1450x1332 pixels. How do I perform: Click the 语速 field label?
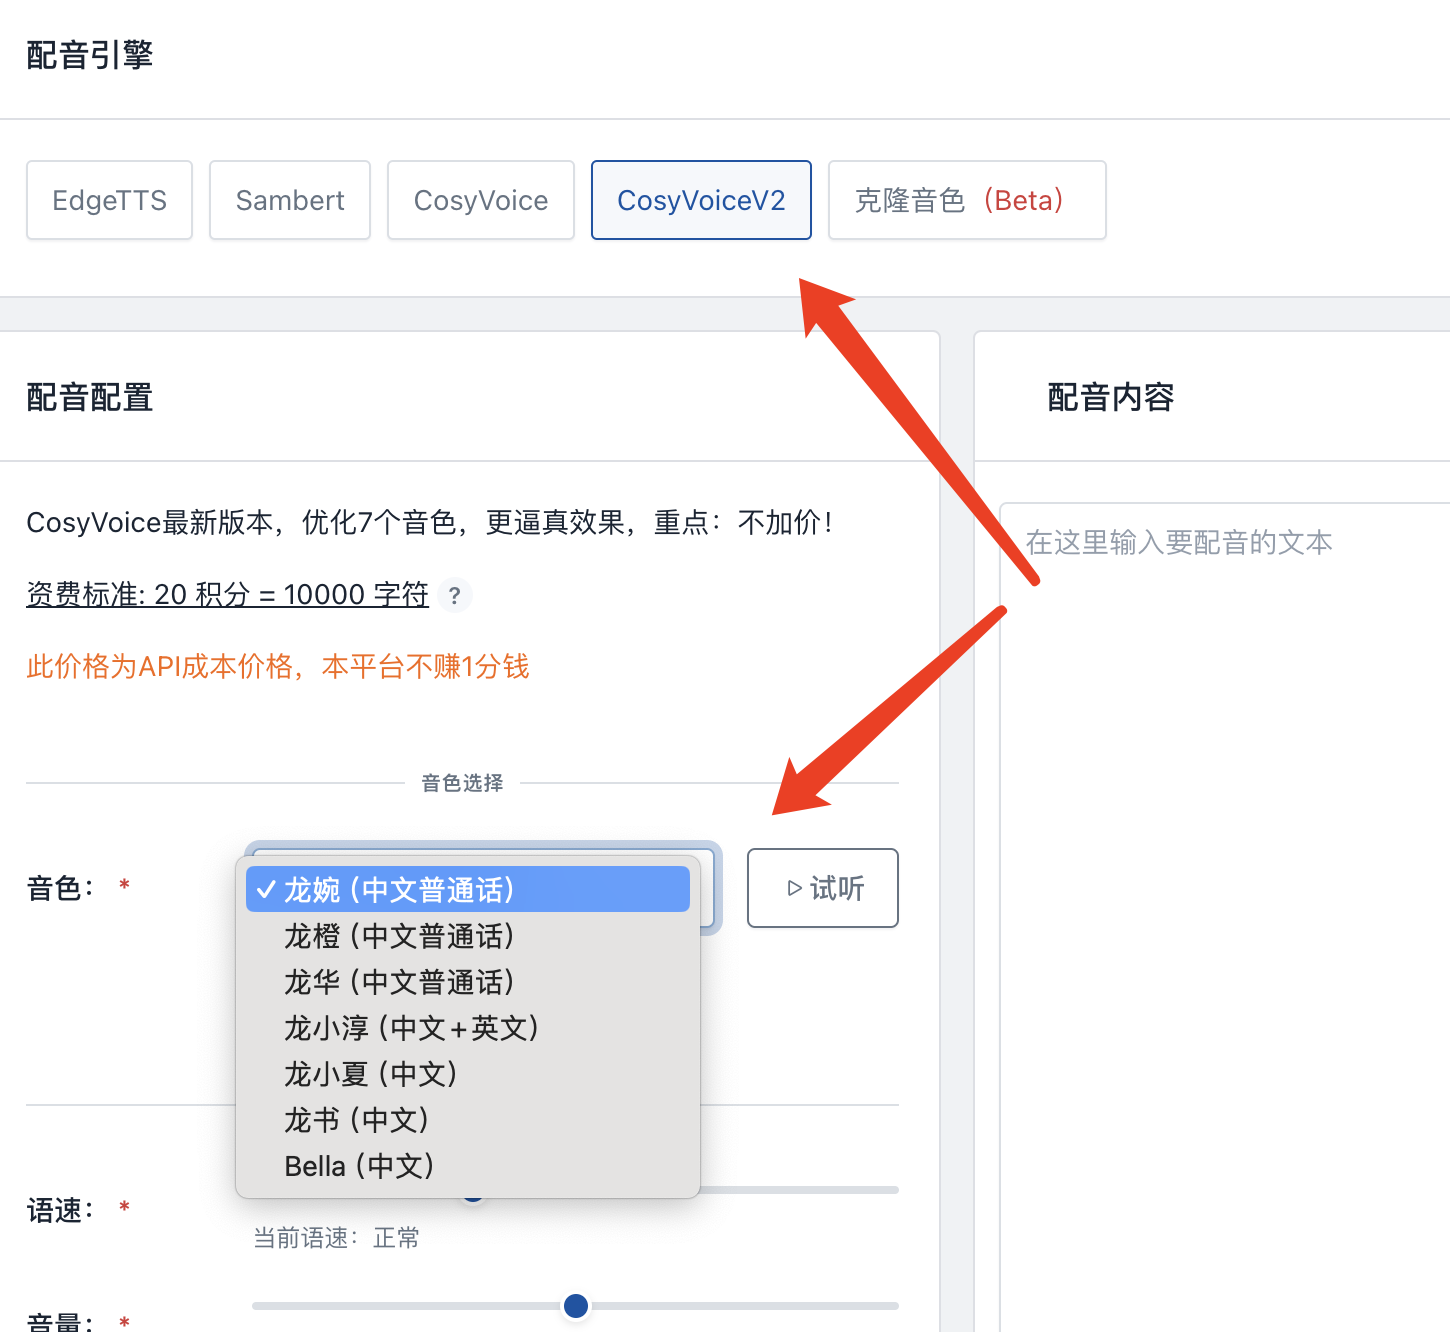(60, 1210)
